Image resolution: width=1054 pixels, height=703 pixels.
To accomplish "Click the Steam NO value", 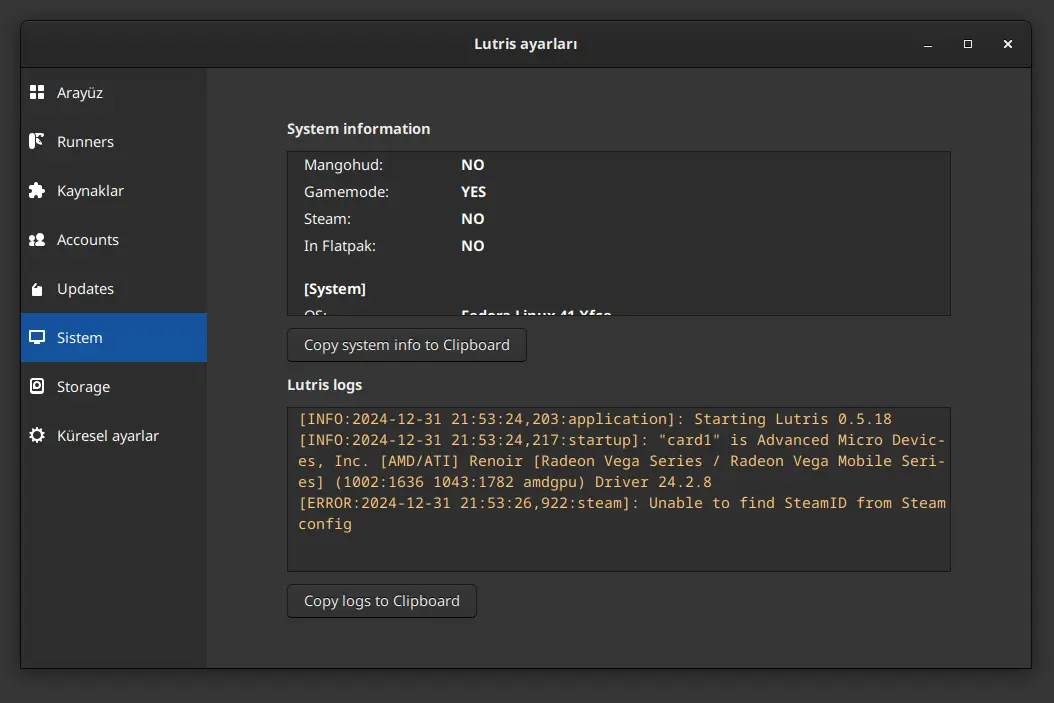I will 473,218.
